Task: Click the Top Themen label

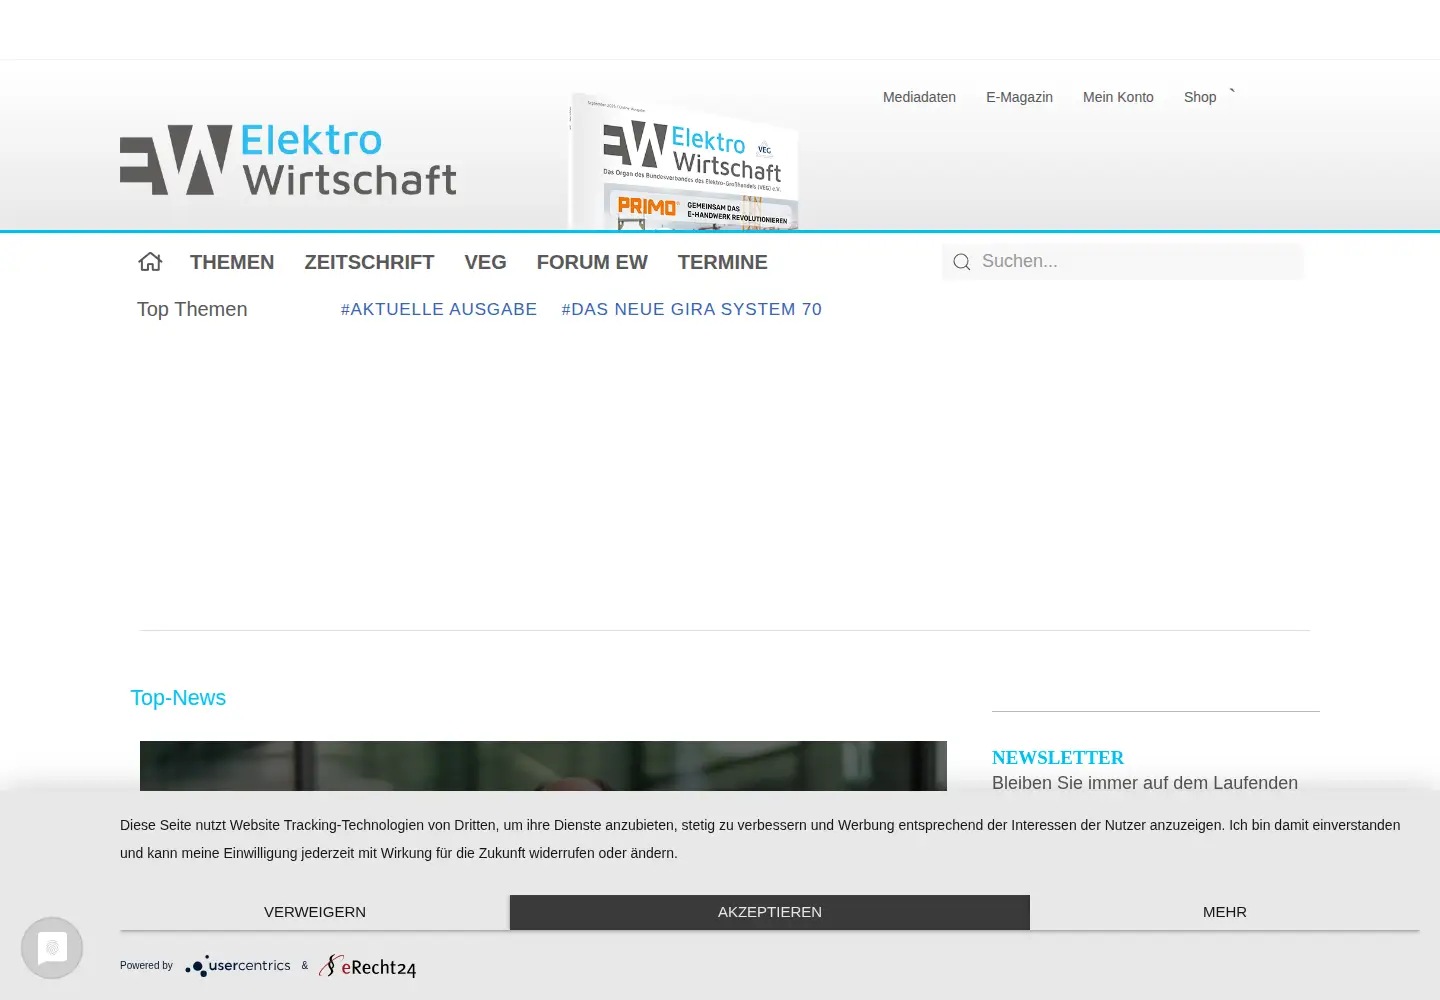Action: (192, 310)
